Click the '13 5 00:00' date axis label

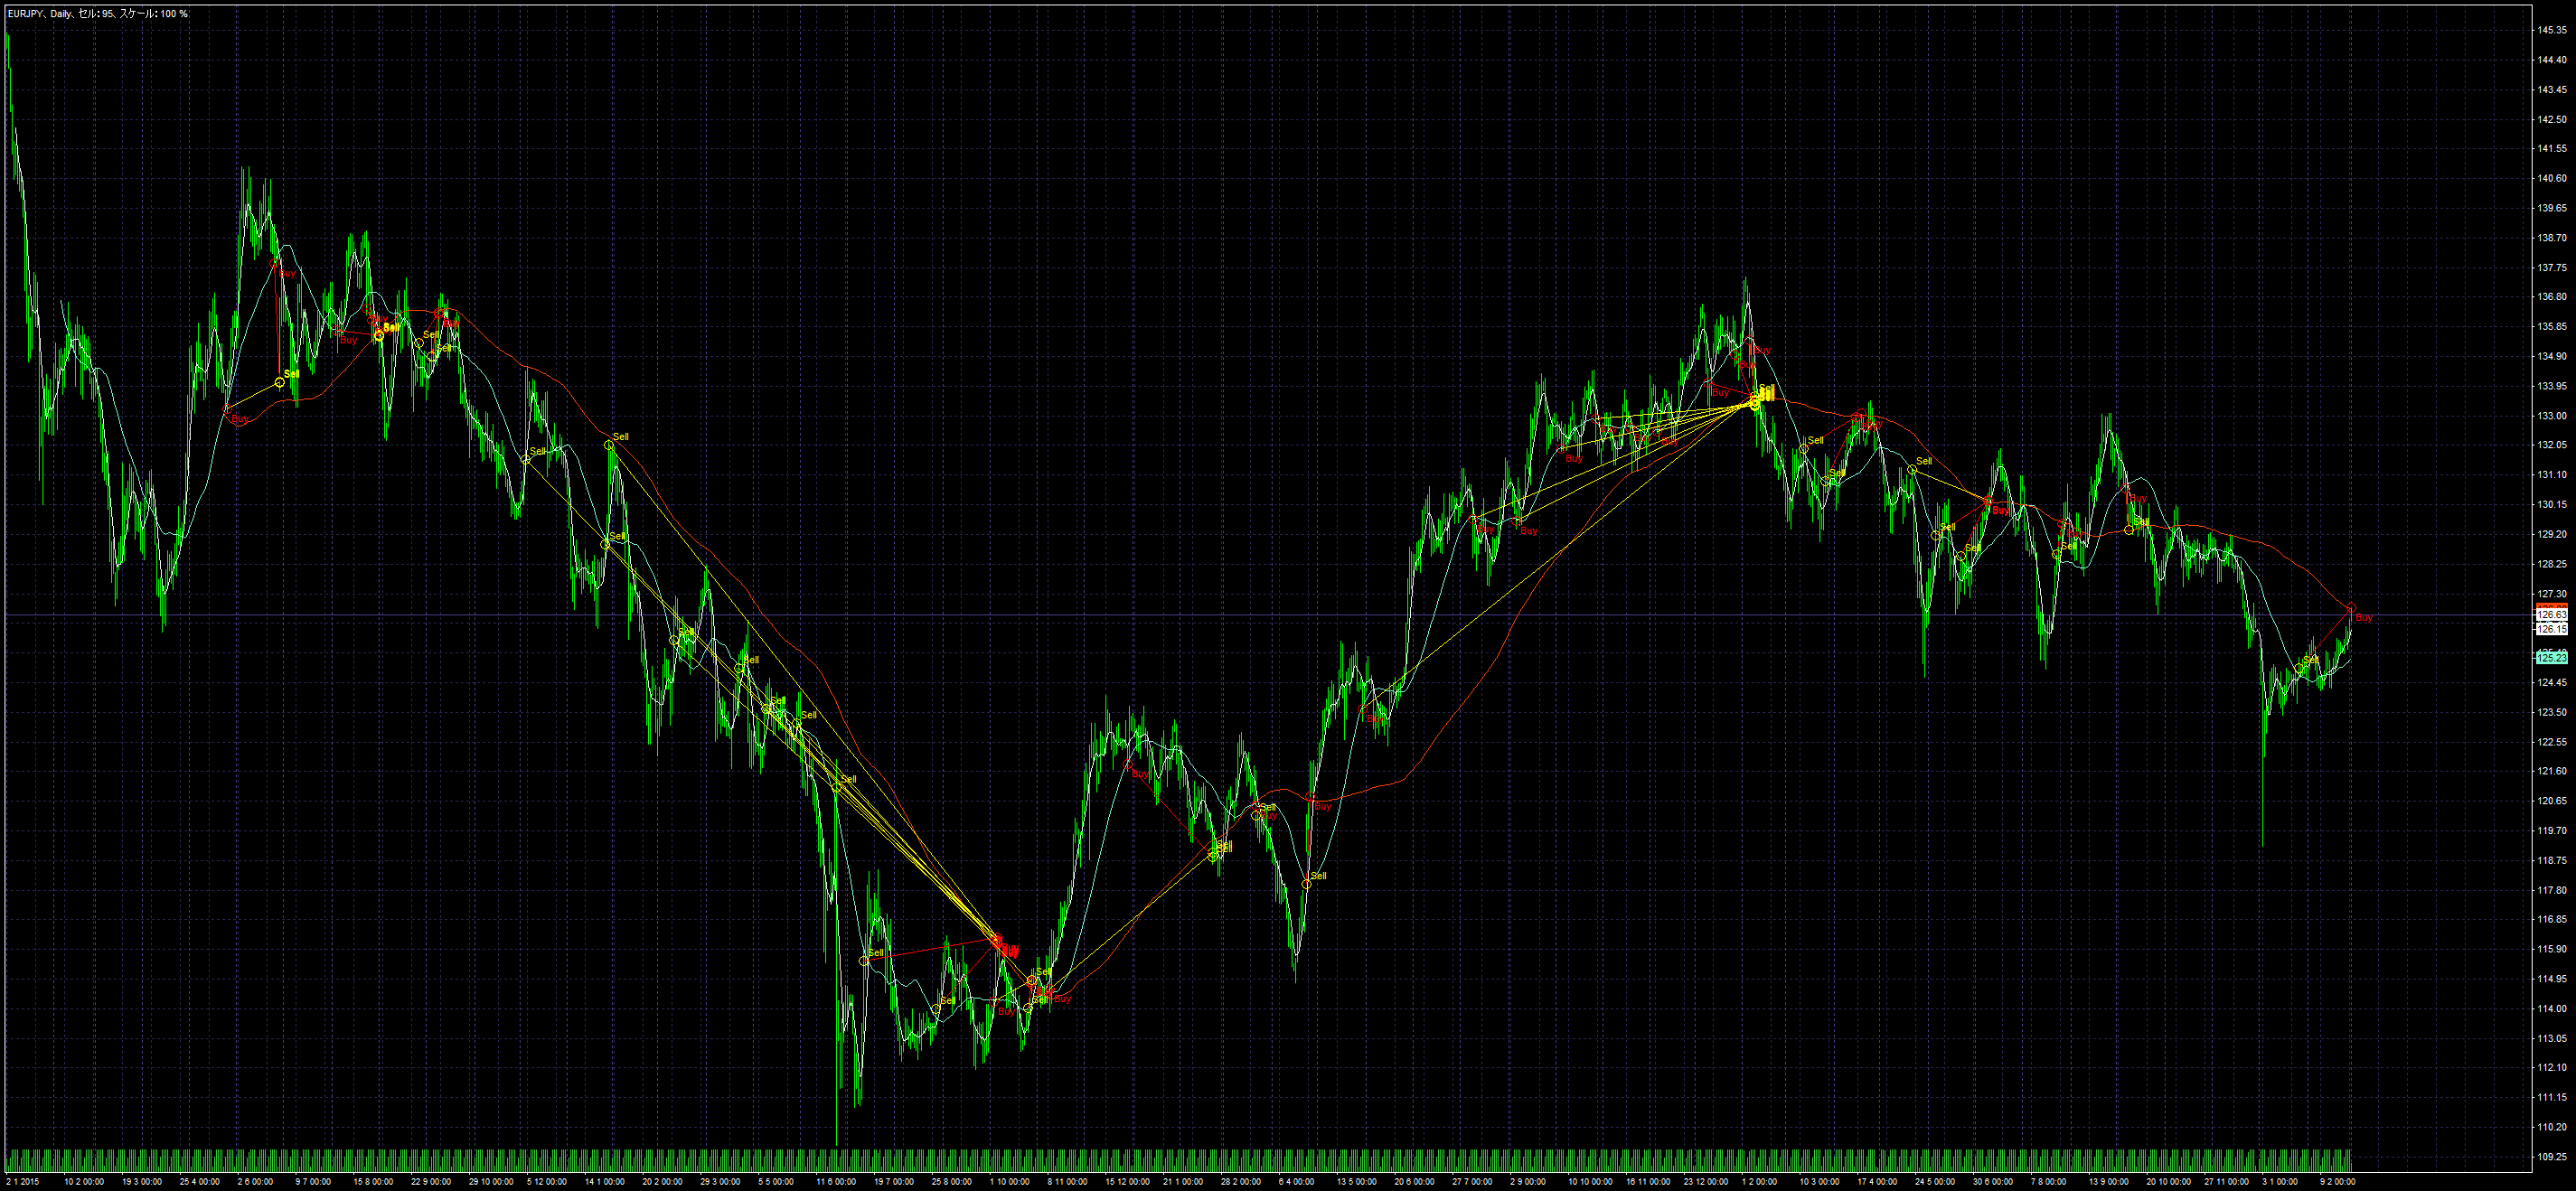coord(1357,1181)
